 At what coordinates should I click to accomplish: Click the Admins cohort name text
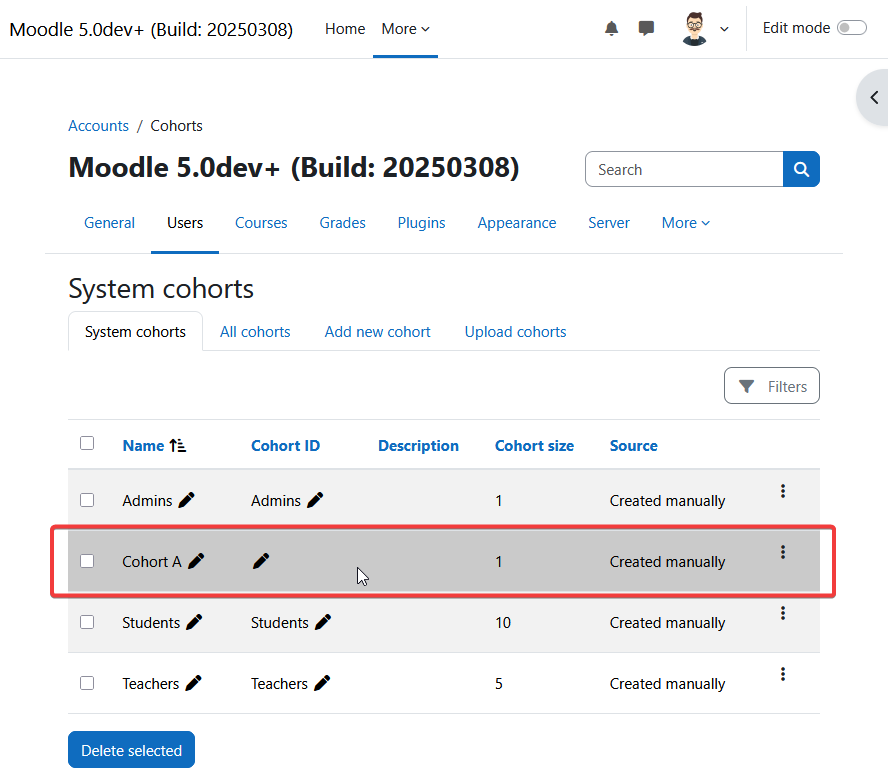tap(147, 501)
